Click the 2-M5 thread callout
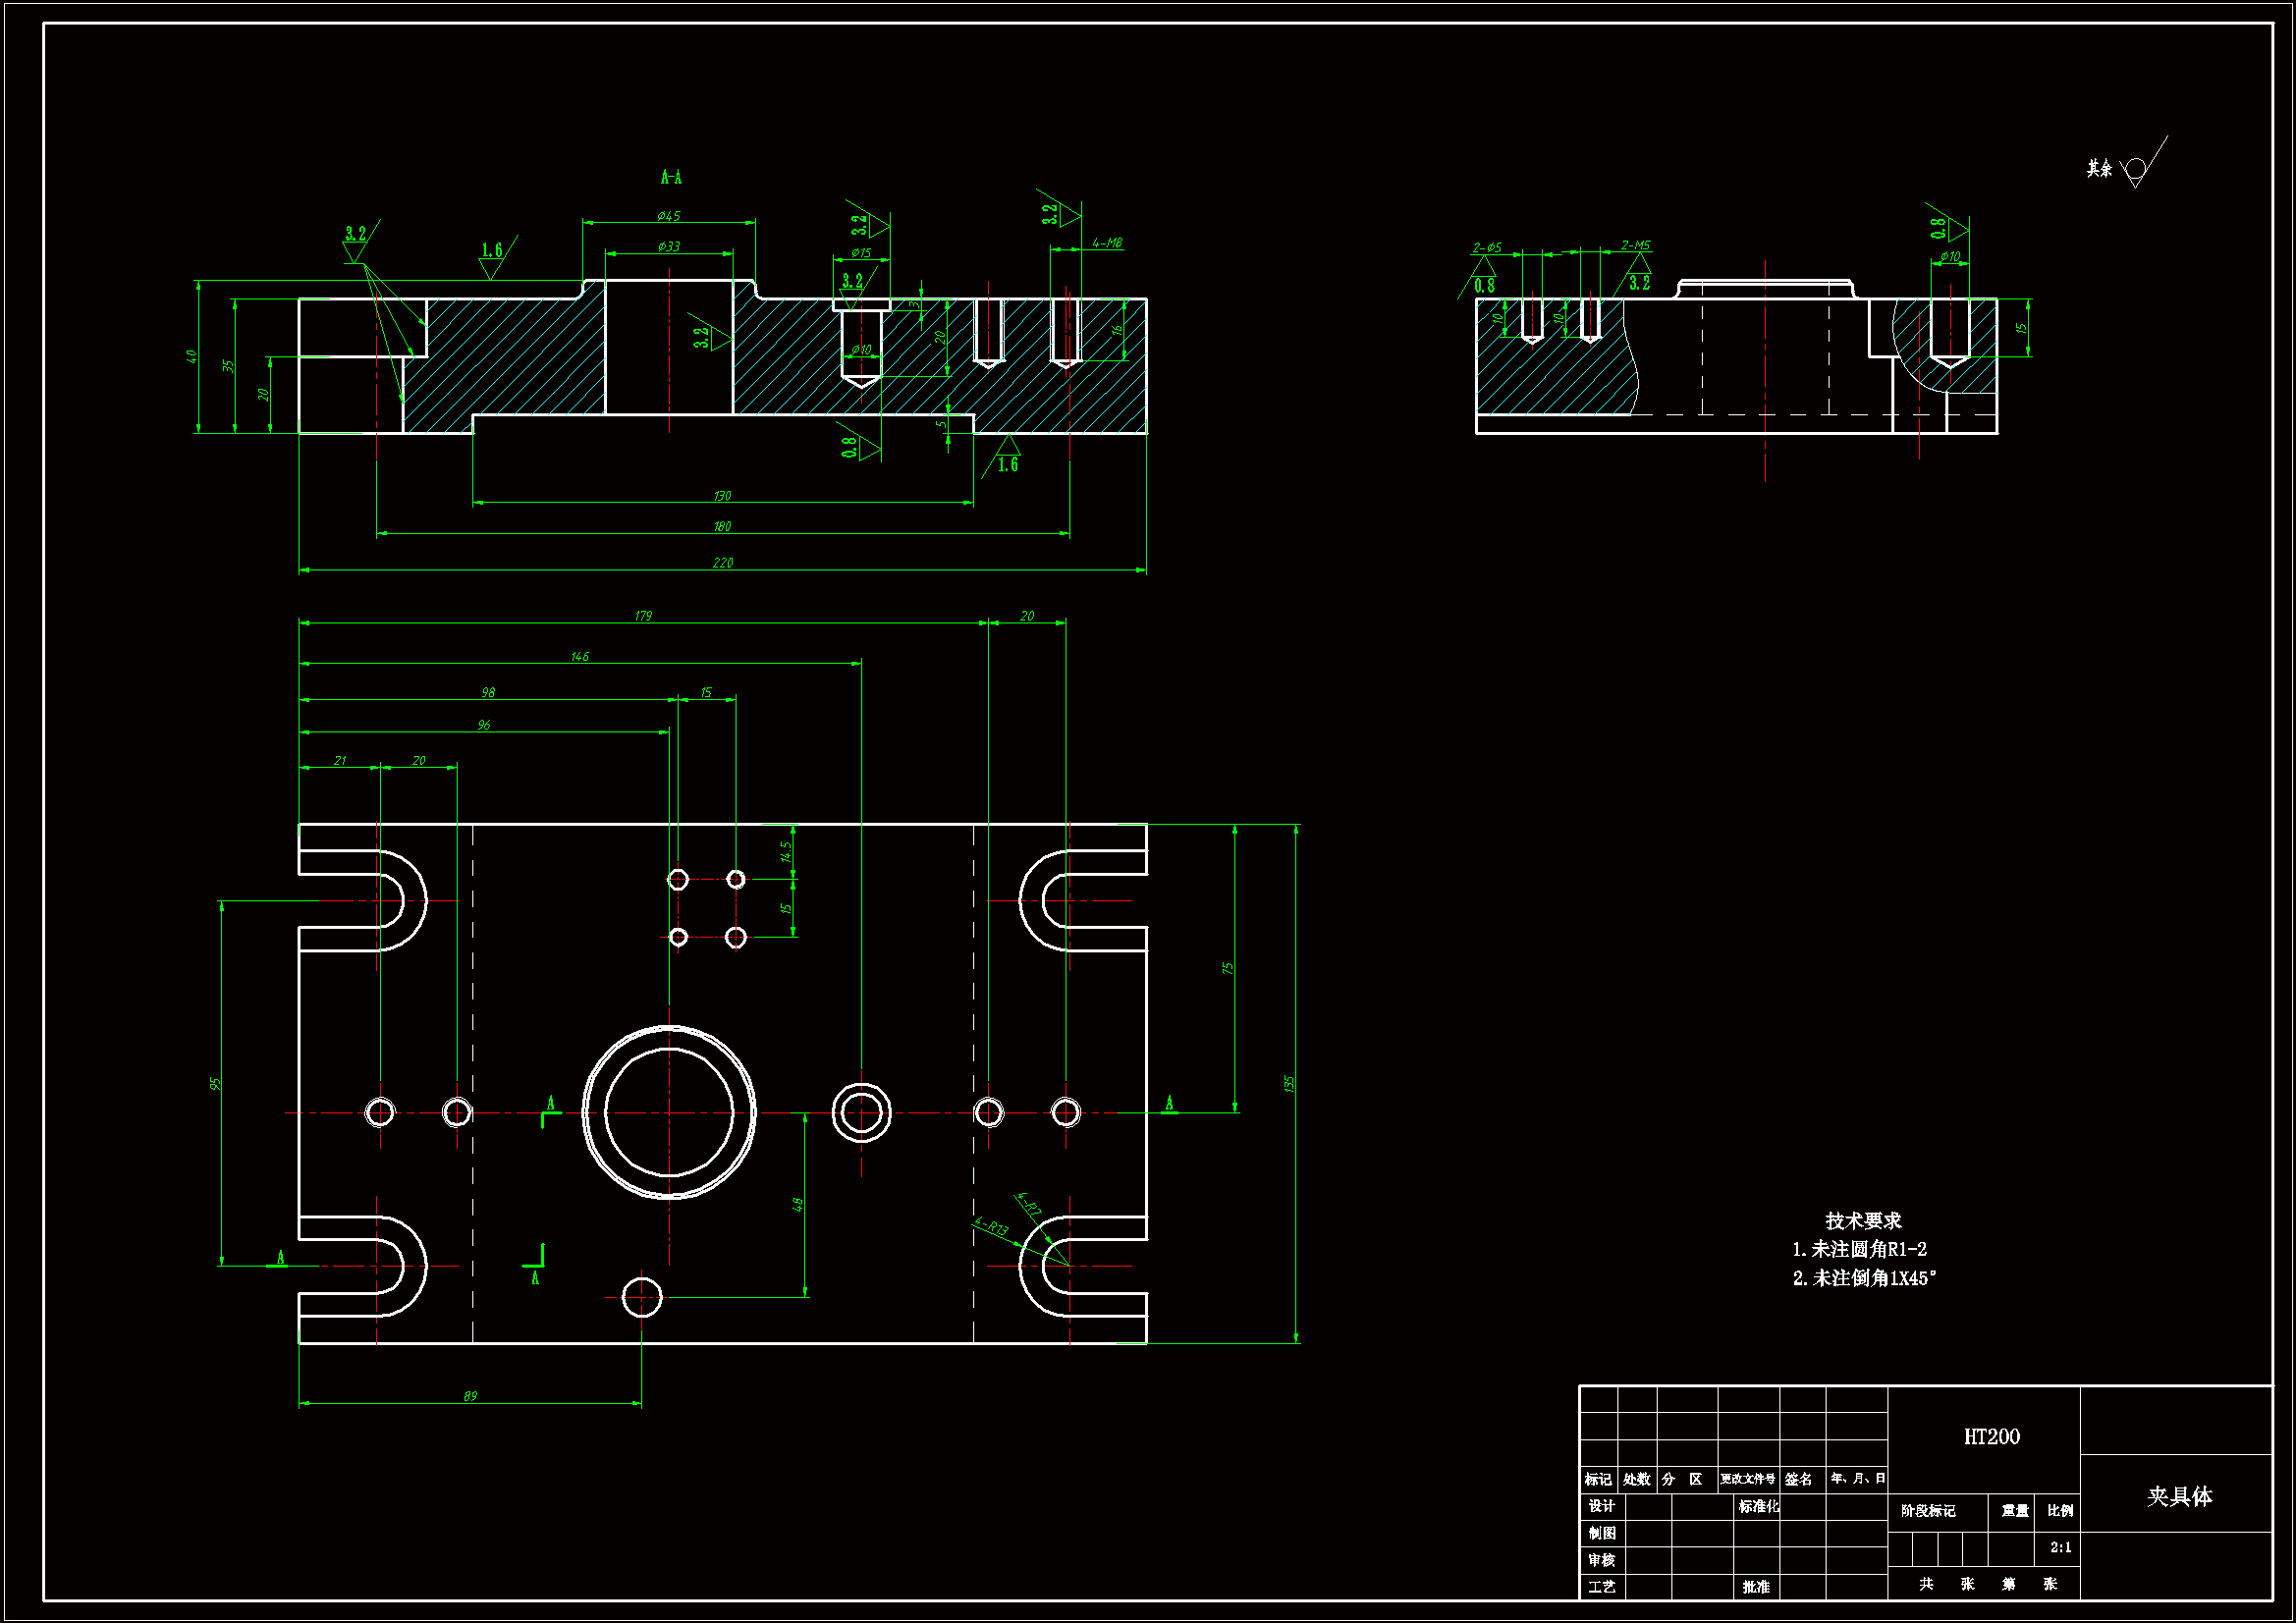This screenshot has height=1623, width=2296. (x=1635, y=245)
